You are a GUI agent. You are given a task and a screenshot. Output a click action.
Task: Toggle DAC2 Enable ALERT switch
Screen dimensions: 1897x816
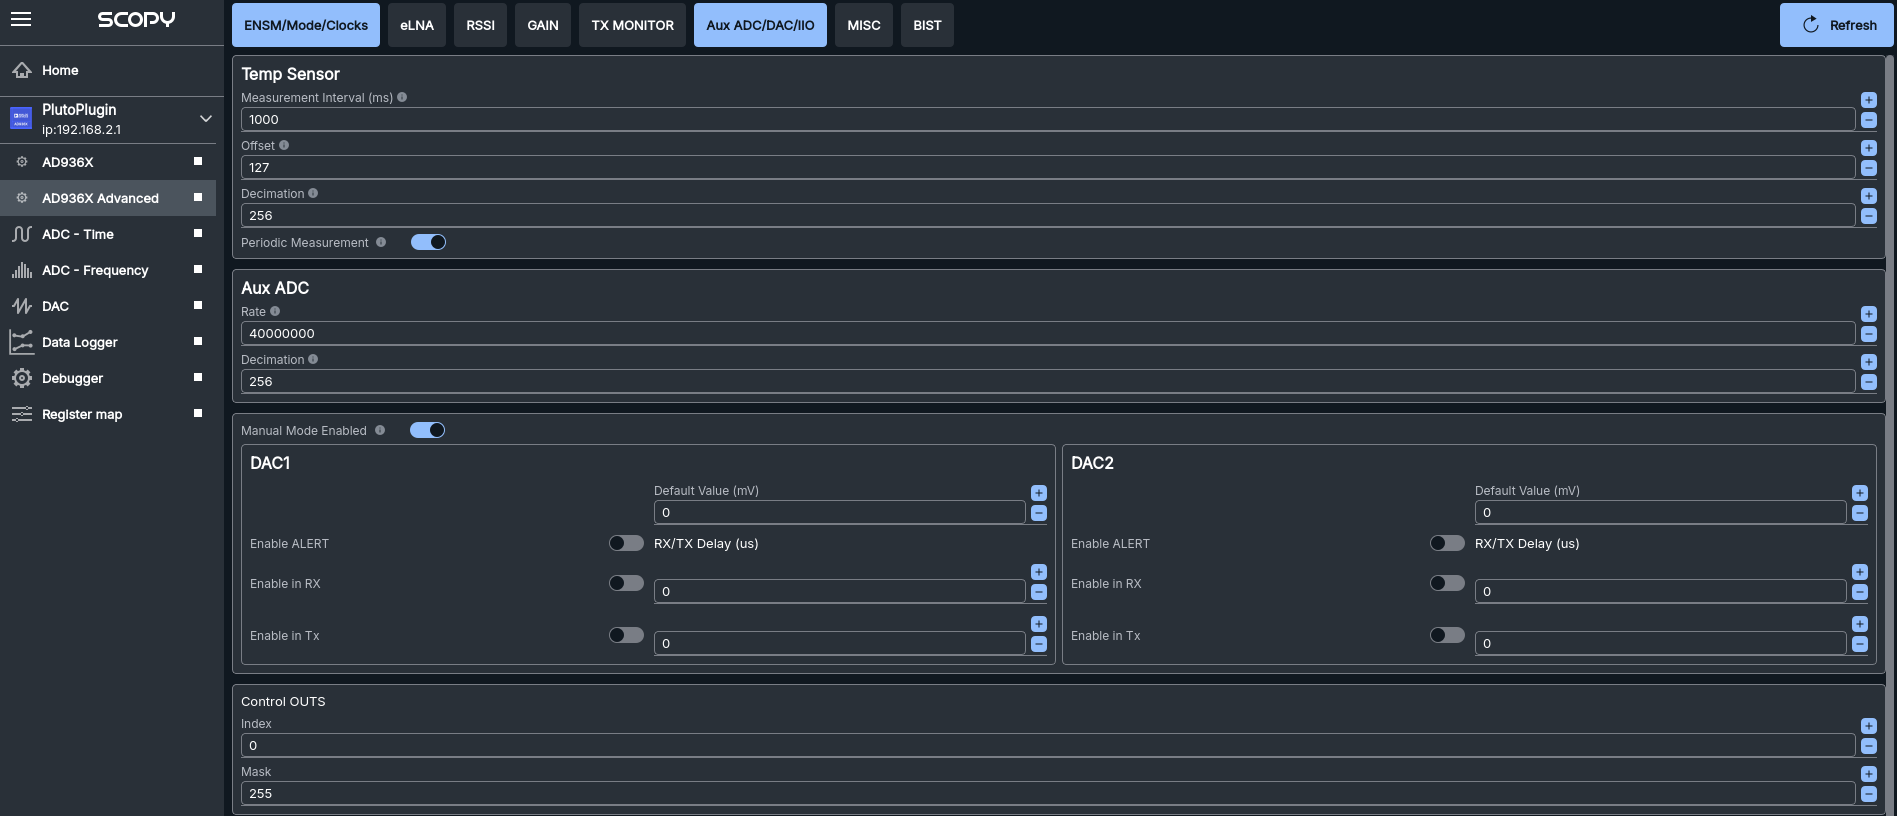click(x=1447, y=543)
